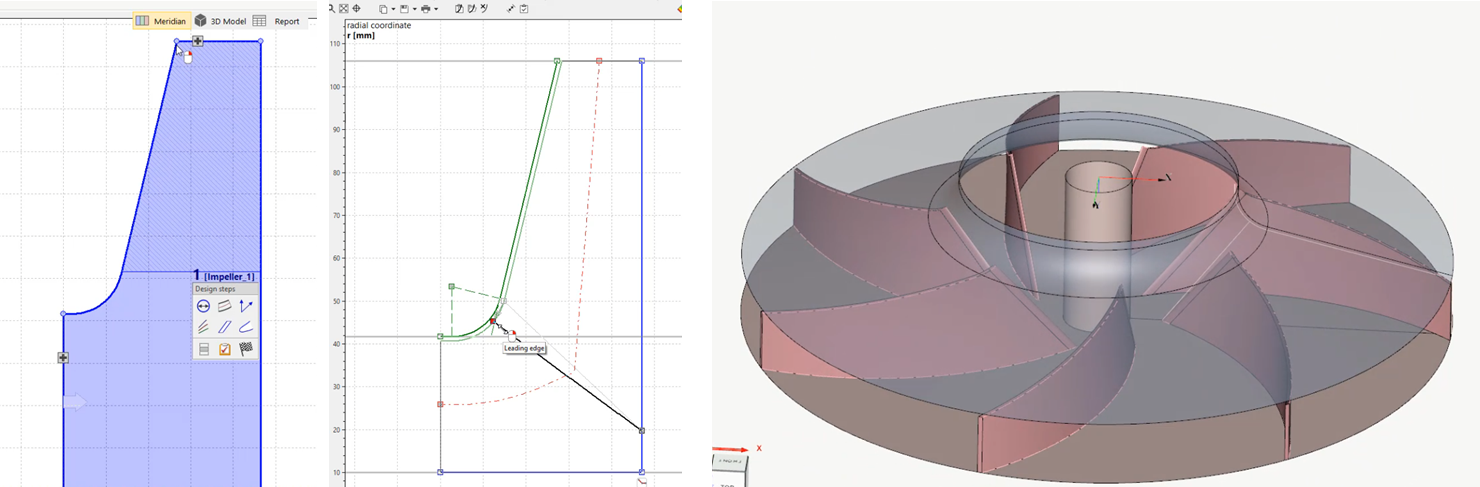Expand the copy dropdown arrow
This screenshot has height=487, width=1480.
tap(394, 9)
